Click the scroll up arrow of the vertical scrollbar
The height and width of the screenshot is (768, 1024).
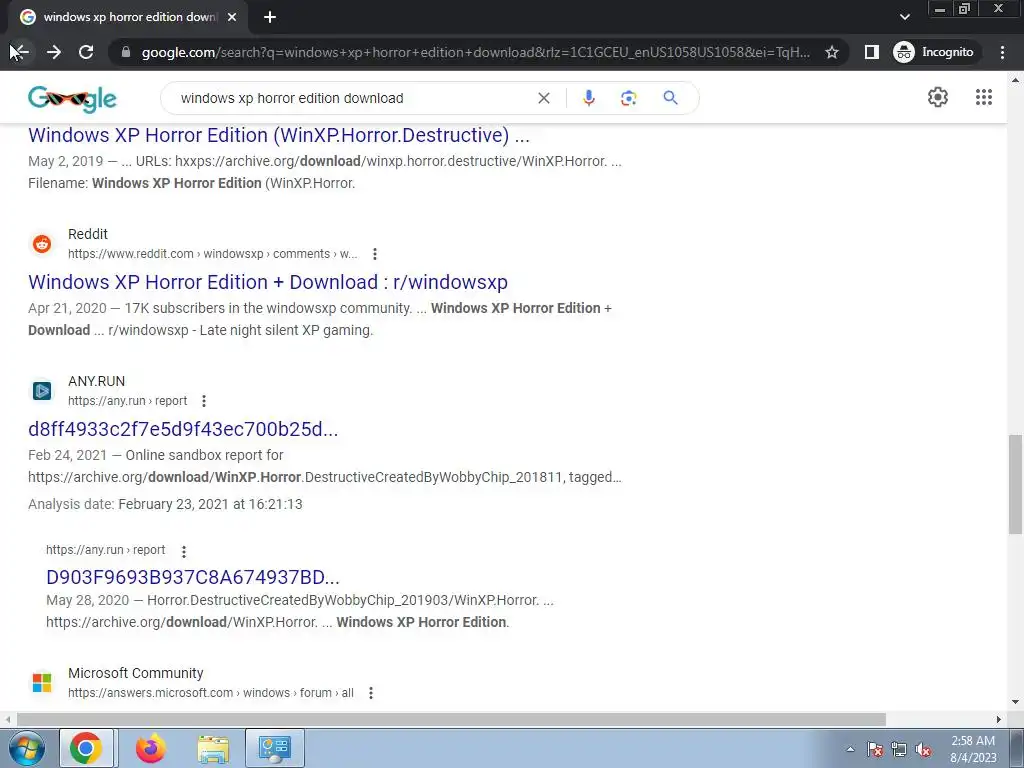point(1015,80)
